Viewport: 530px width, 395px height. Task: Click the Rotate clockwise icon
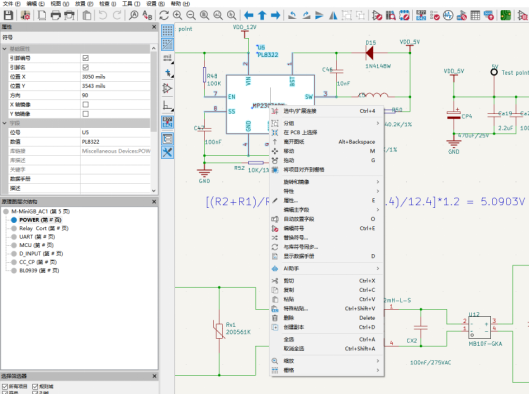pyautogui.click(x=306, y=15)
